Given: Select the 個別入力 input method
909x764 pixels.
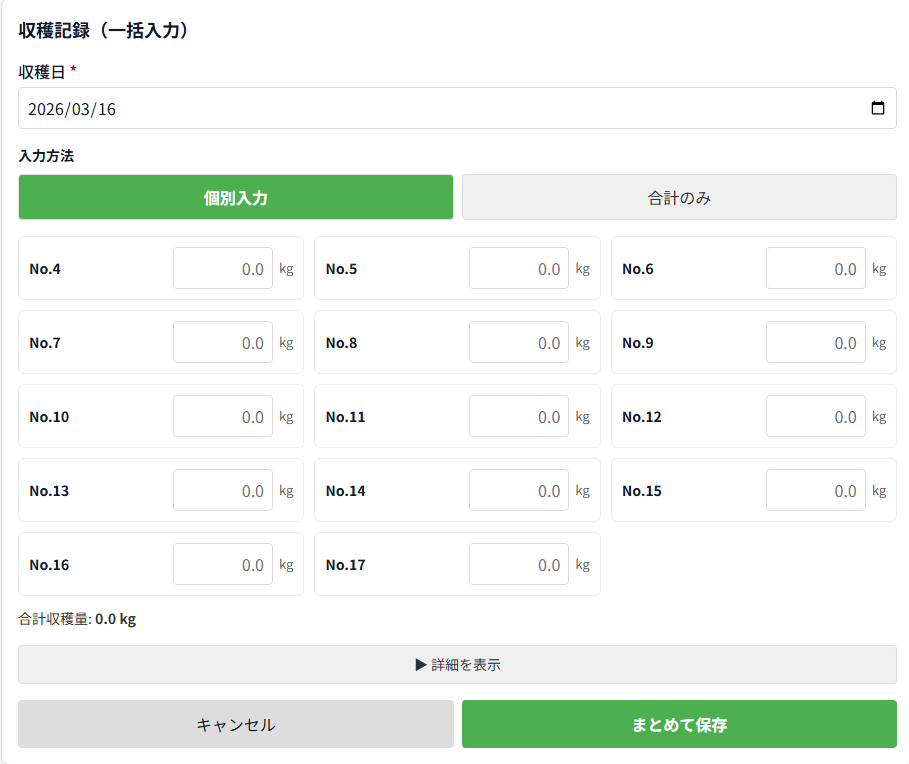Looking at the screenshot, I should [235, 198].
